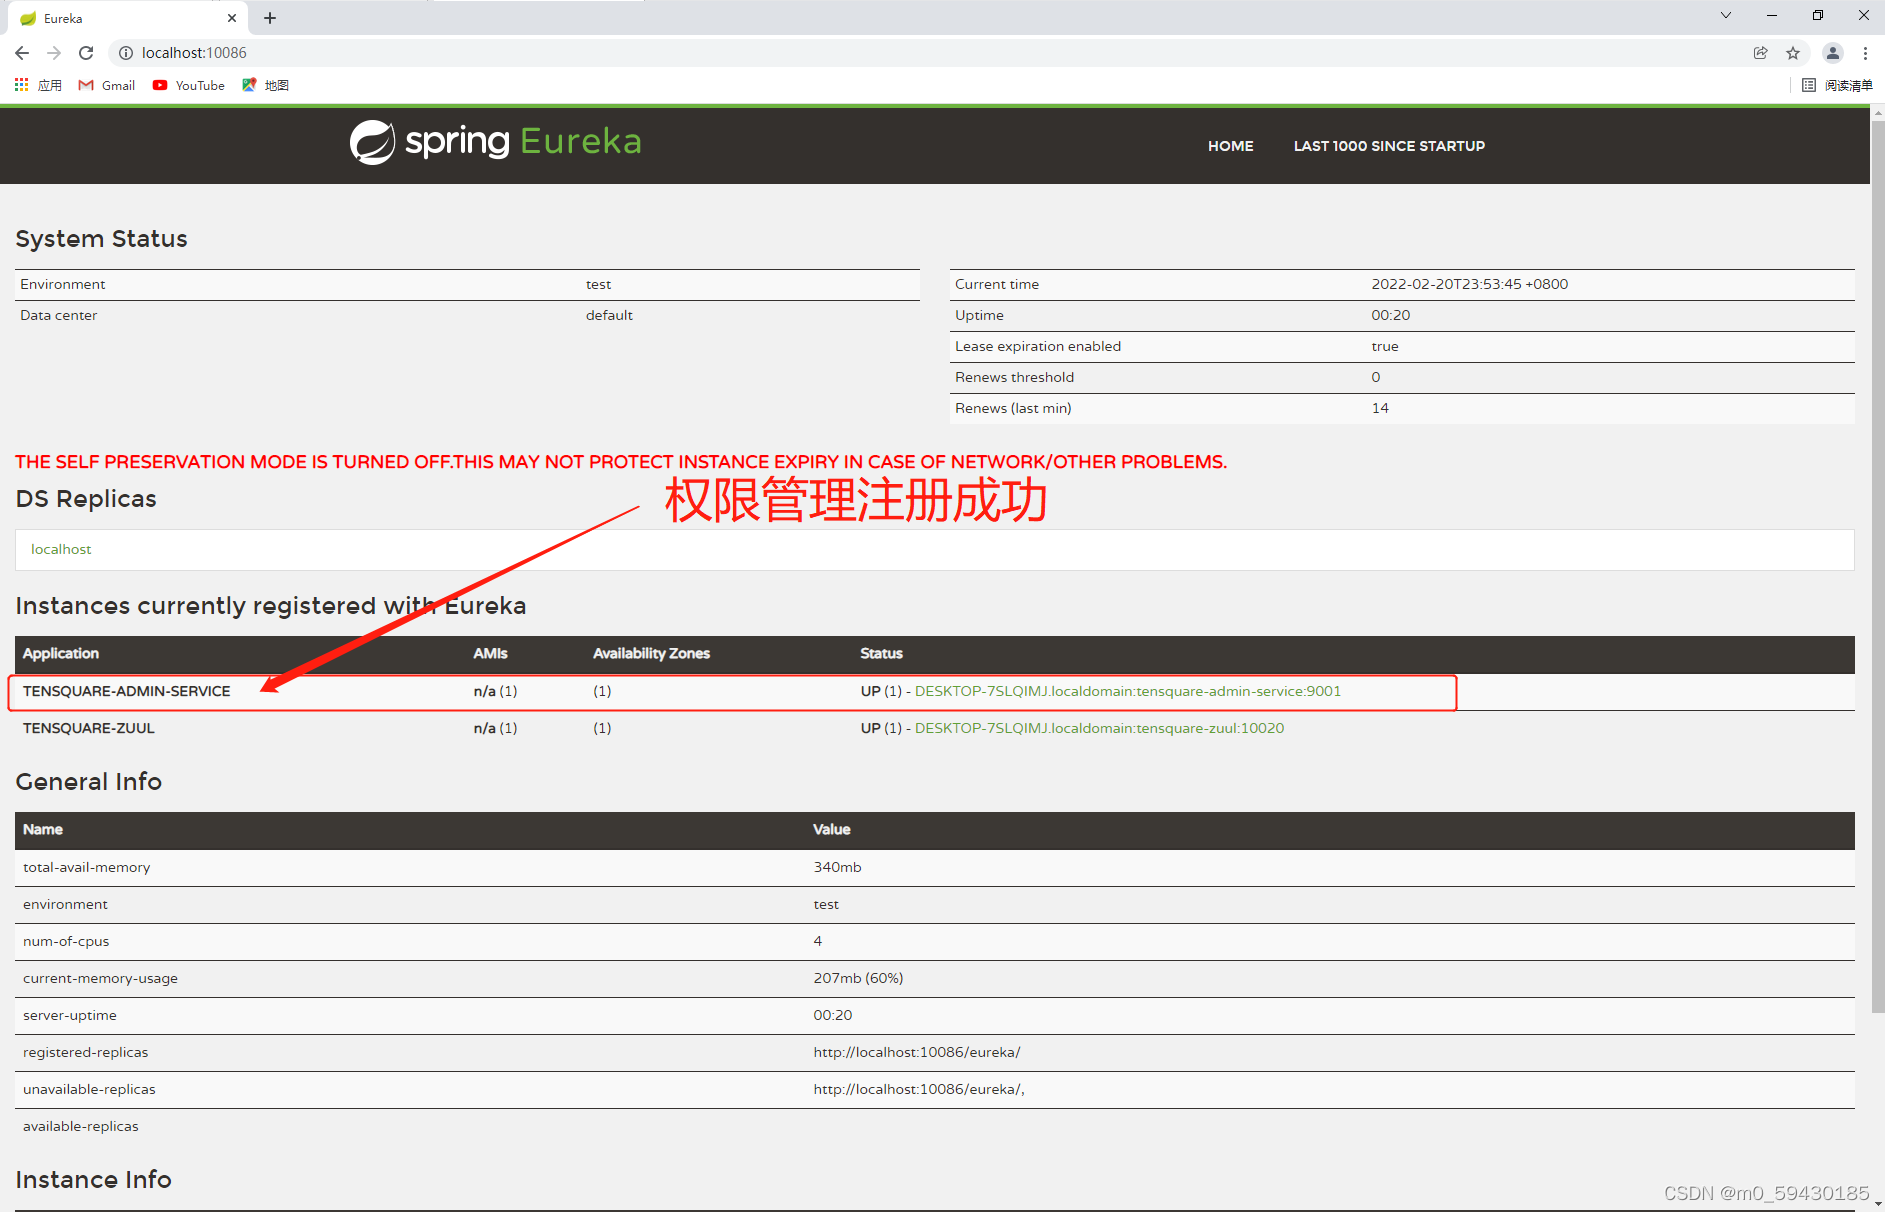Select the Renews (last min) label

(1013, 408)
